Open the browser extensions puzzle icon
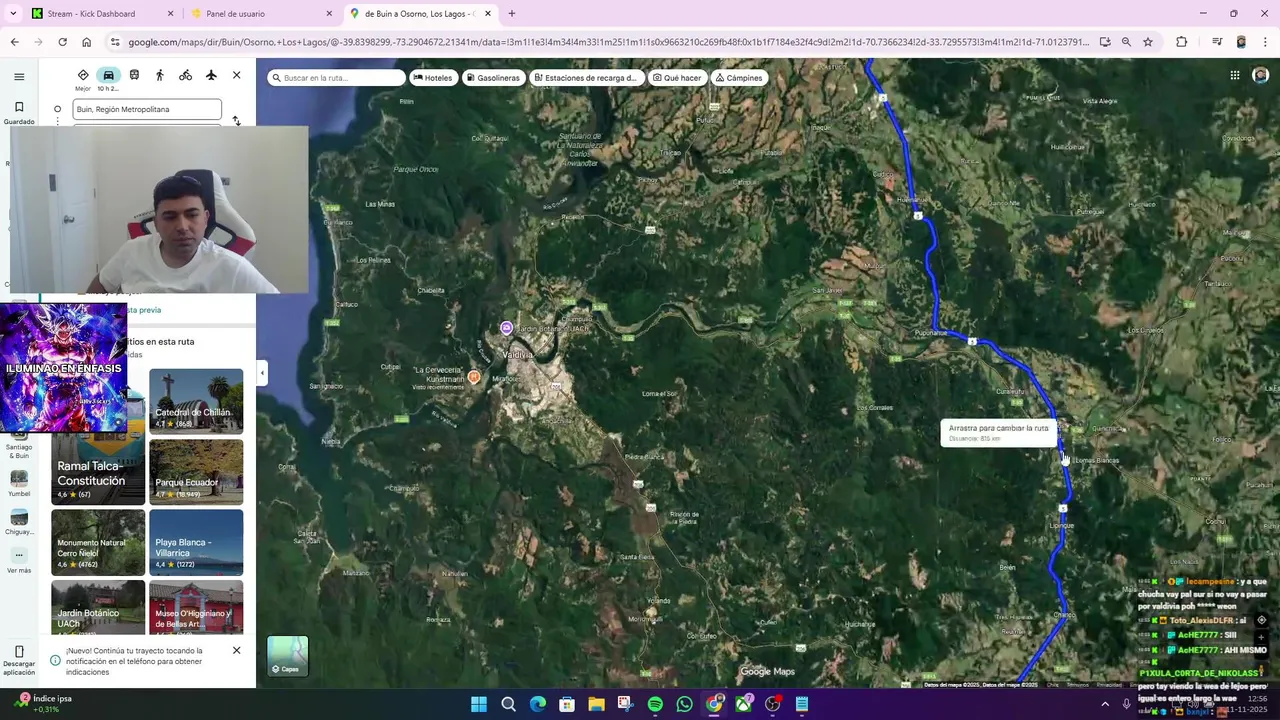This screenshot has height=720, width=1280. tap(1182, 42)
